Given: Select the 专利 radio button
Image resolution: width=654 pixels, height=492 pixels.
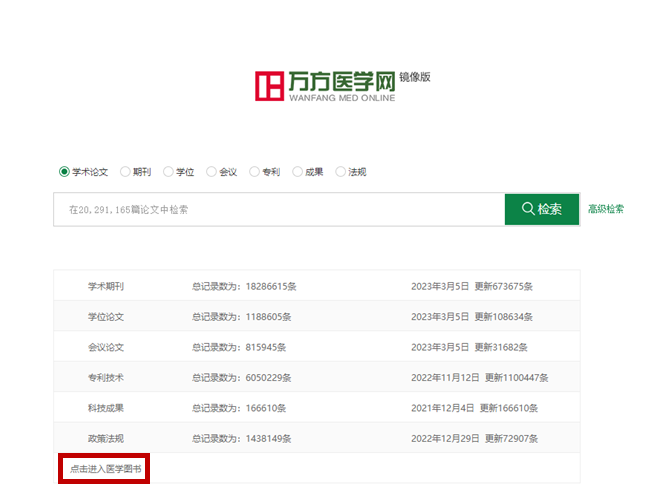Looking at the screenshot, I should [x=254, y=172].
